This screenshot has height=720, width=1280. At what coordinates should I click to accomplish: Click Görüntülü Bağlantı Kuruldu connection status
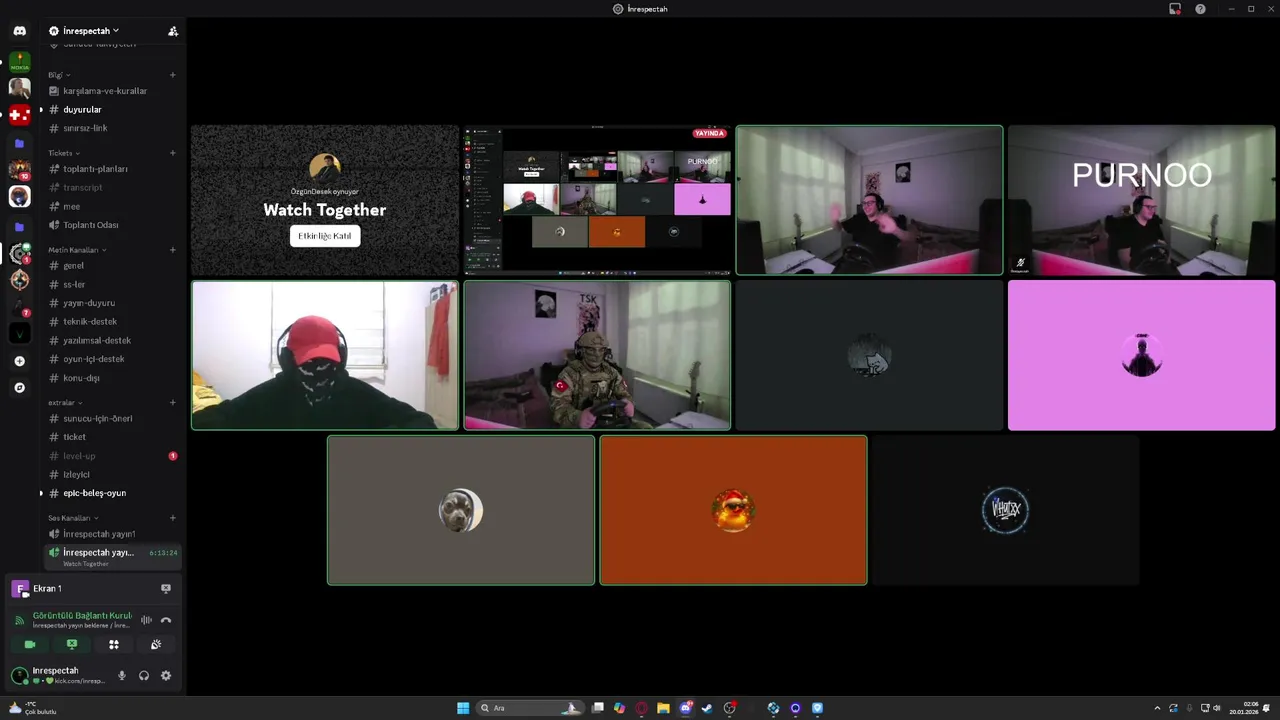82,616
